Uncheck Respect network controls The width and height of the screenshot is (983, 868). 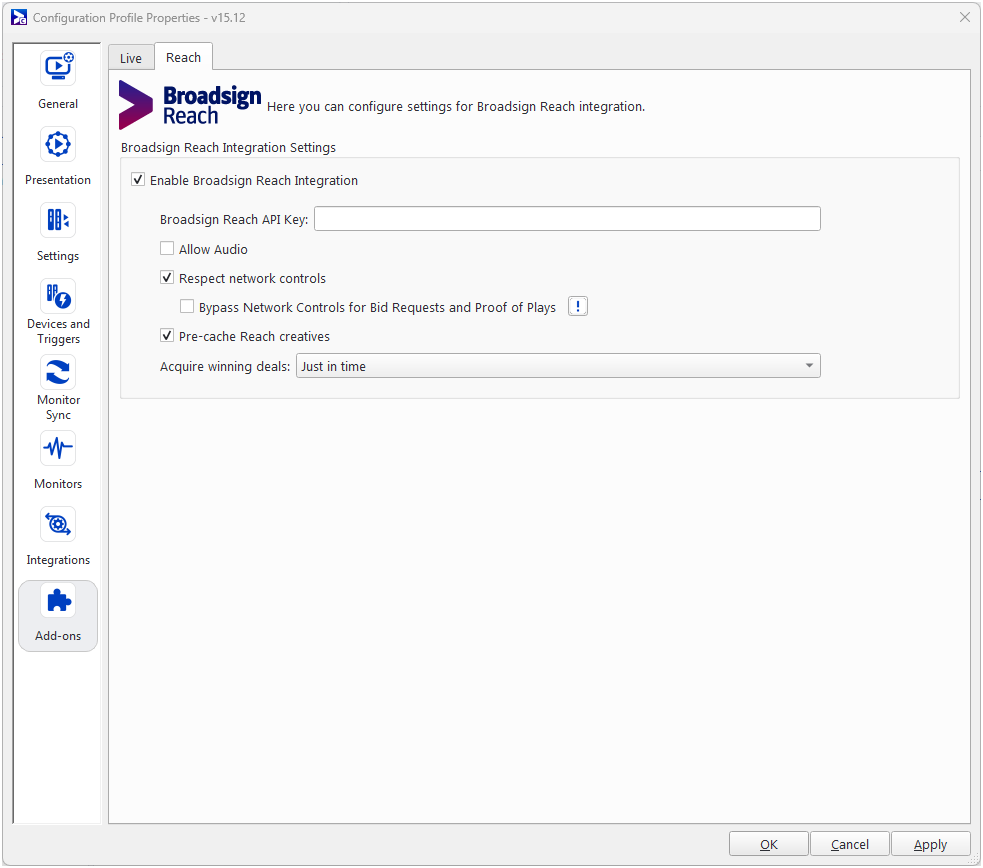tap(167, 278)
